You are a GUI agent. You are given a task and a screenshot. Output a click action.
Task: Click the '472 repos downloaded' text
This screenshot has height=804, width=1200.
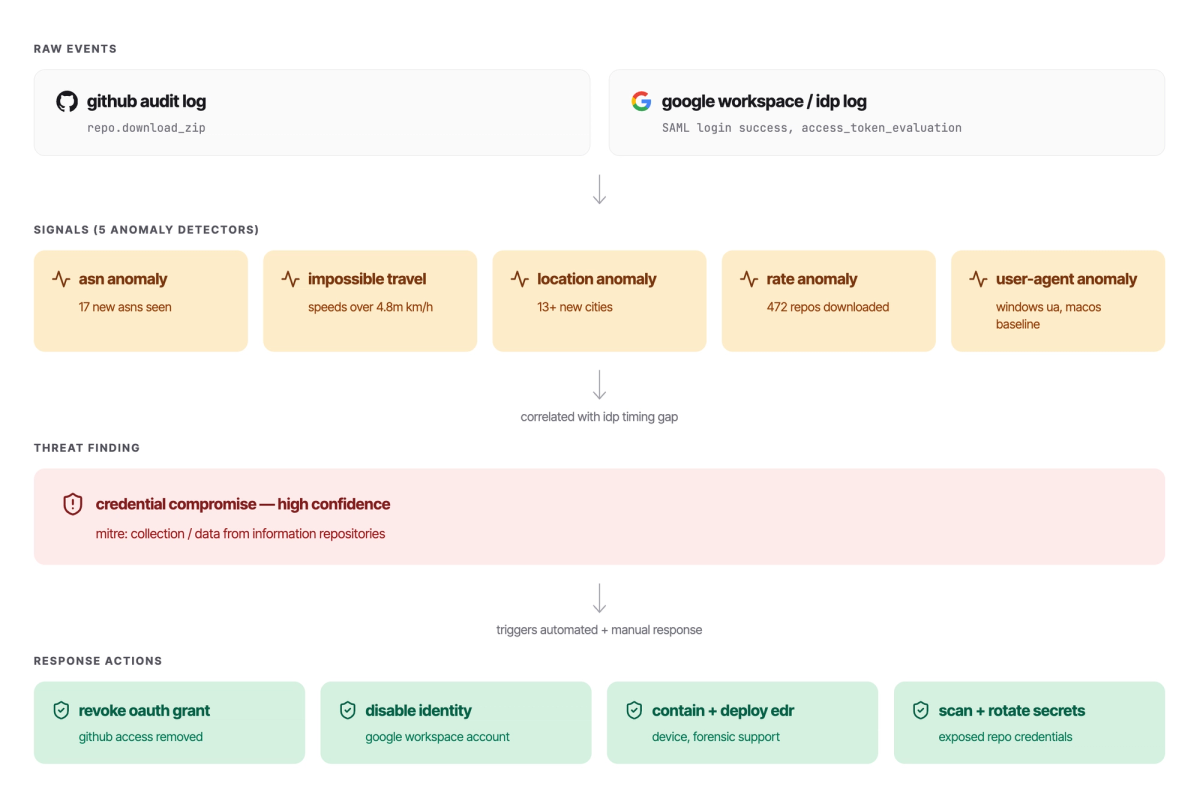point(828,307)
